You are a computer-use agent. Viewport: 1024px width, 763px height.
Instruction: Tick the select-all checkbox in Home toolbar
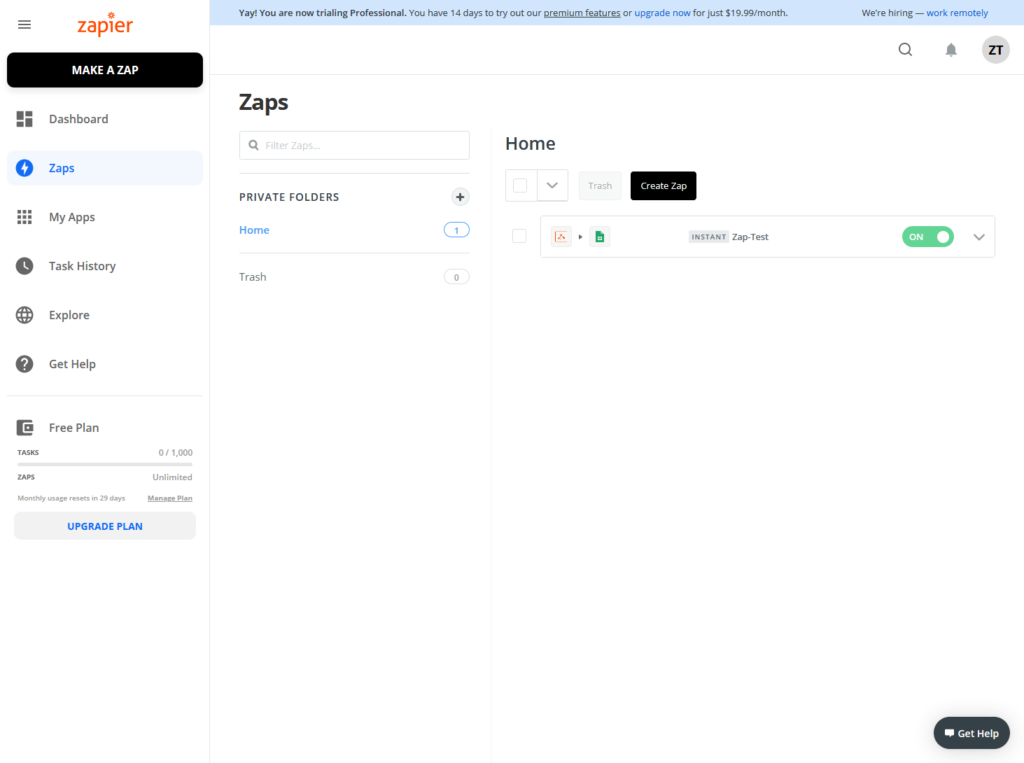[x=520, y=186]
